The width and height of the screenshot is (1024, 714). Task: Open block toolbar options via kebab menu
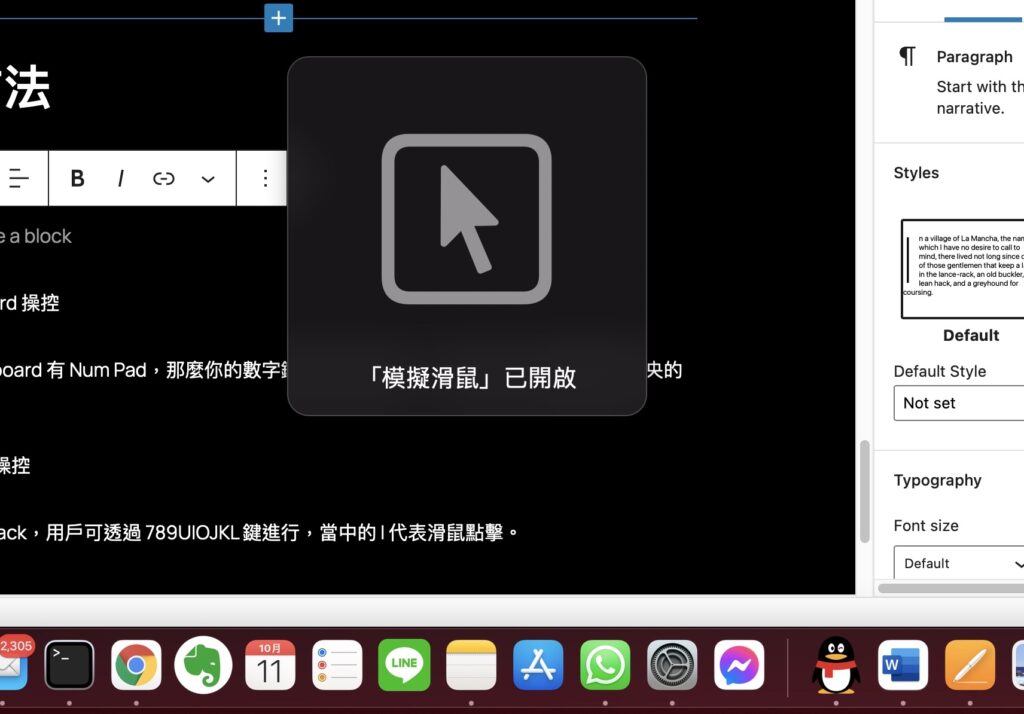[264, 178]
